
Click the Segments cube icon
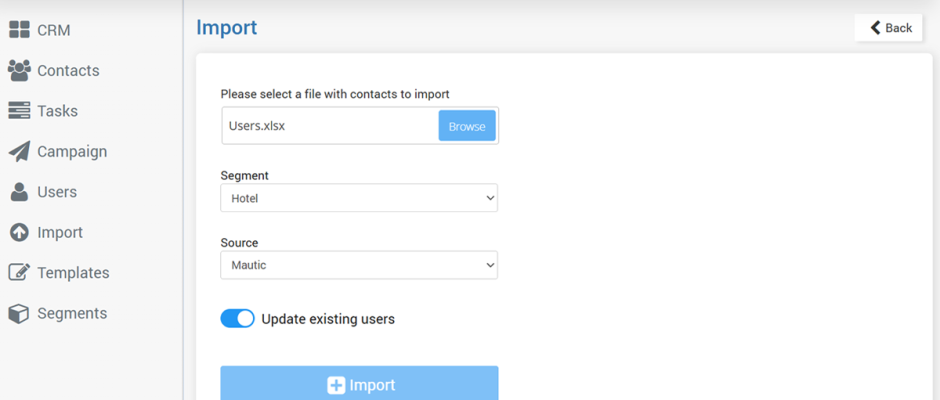click(19, 314)
